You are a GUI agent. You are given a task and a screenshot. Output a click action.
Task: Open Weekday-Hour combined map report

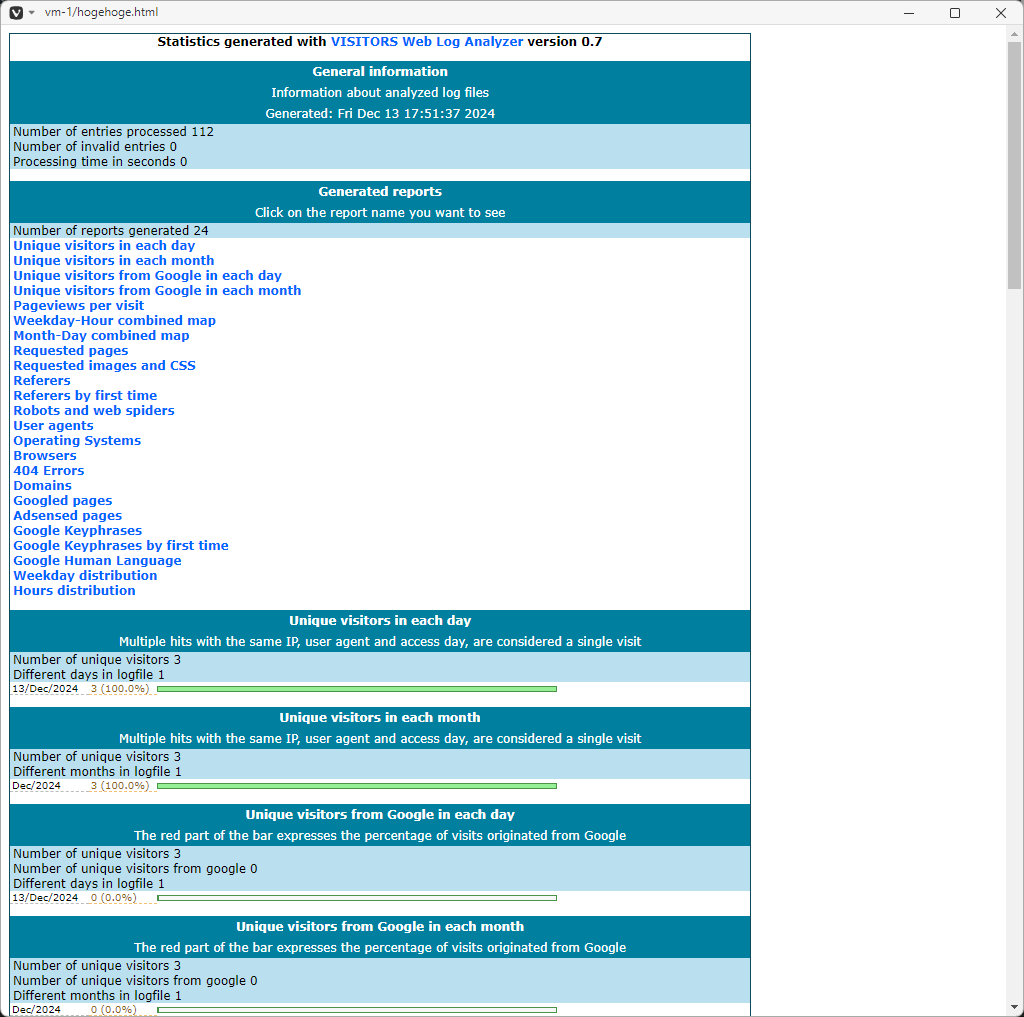point(114,321)
